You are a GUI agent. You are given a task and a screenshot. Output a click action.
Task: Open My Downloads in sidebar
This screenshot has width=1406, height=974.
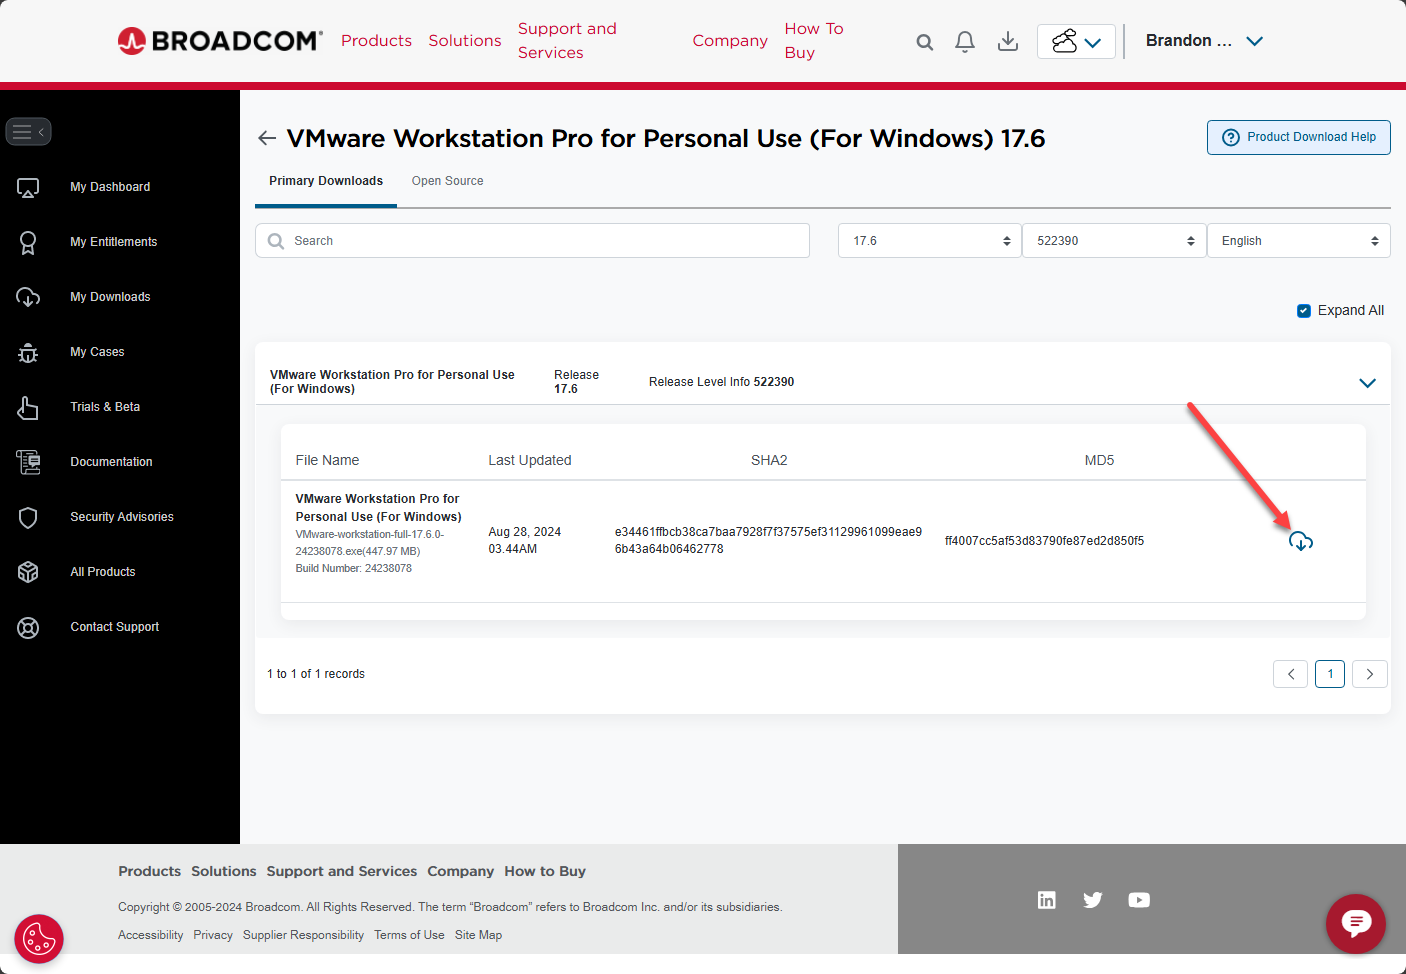tap(110, 297)
